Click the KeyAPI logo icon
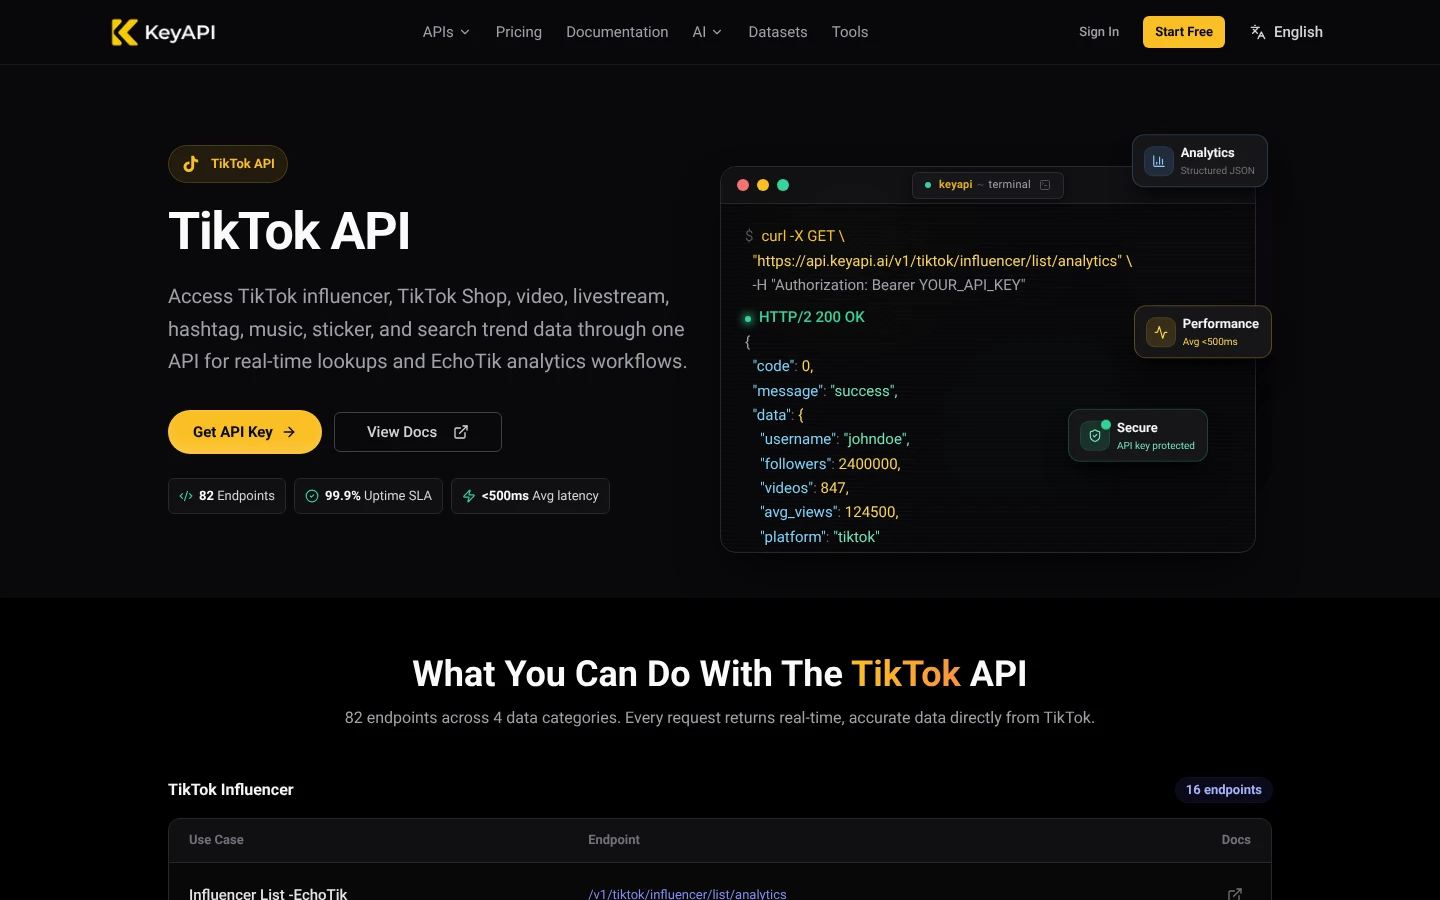Screen dimensions: 1440x900 [124, 32]
